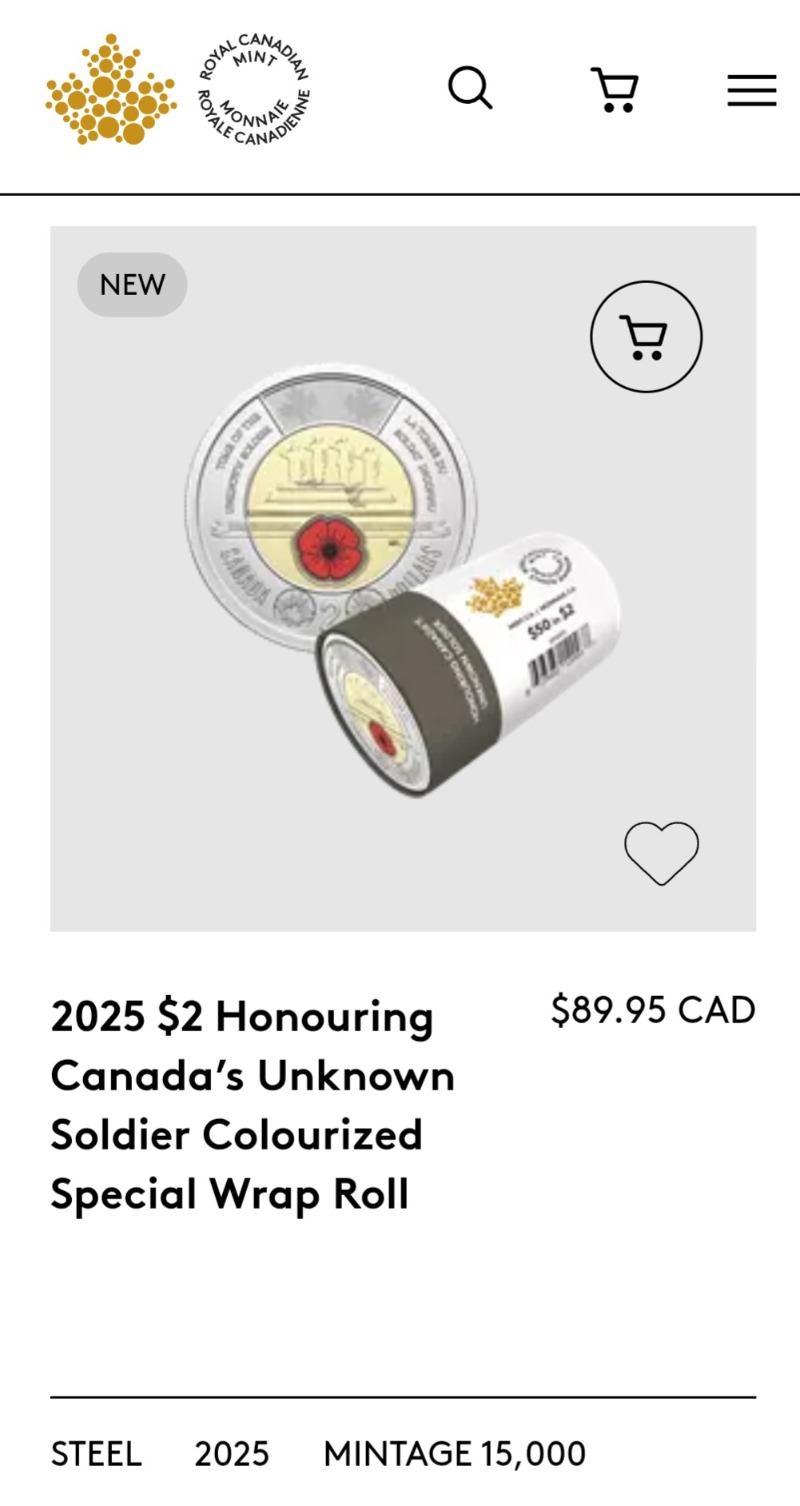This screenshot has height=1506, width=800.
Task: Click the NEW badge on product card
Action: tap(132, 285)
